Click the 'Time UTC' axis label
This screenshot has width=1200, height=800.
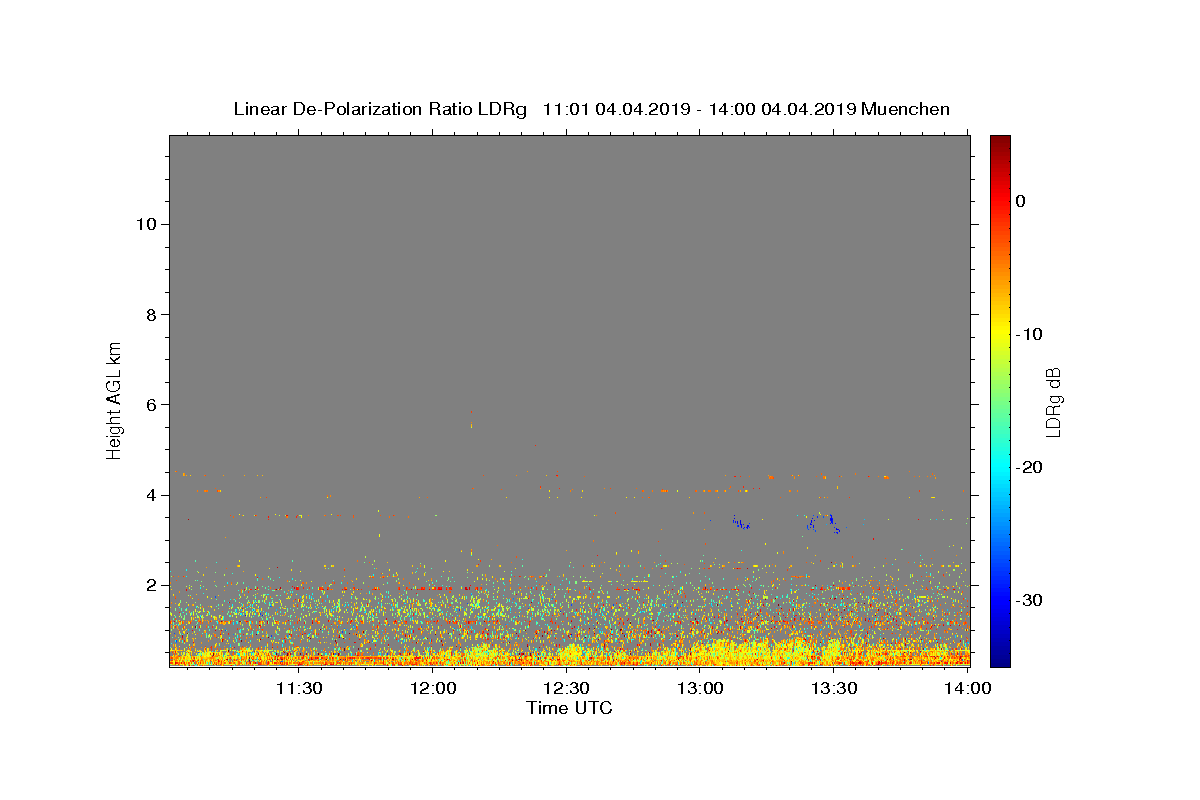click(x=569, y=708)
